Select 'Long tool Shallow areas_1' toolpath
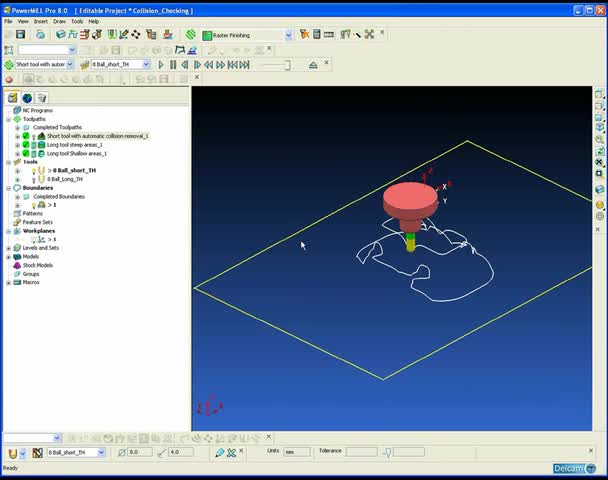This screenshot has width=608, height=480. coord(76,154)
